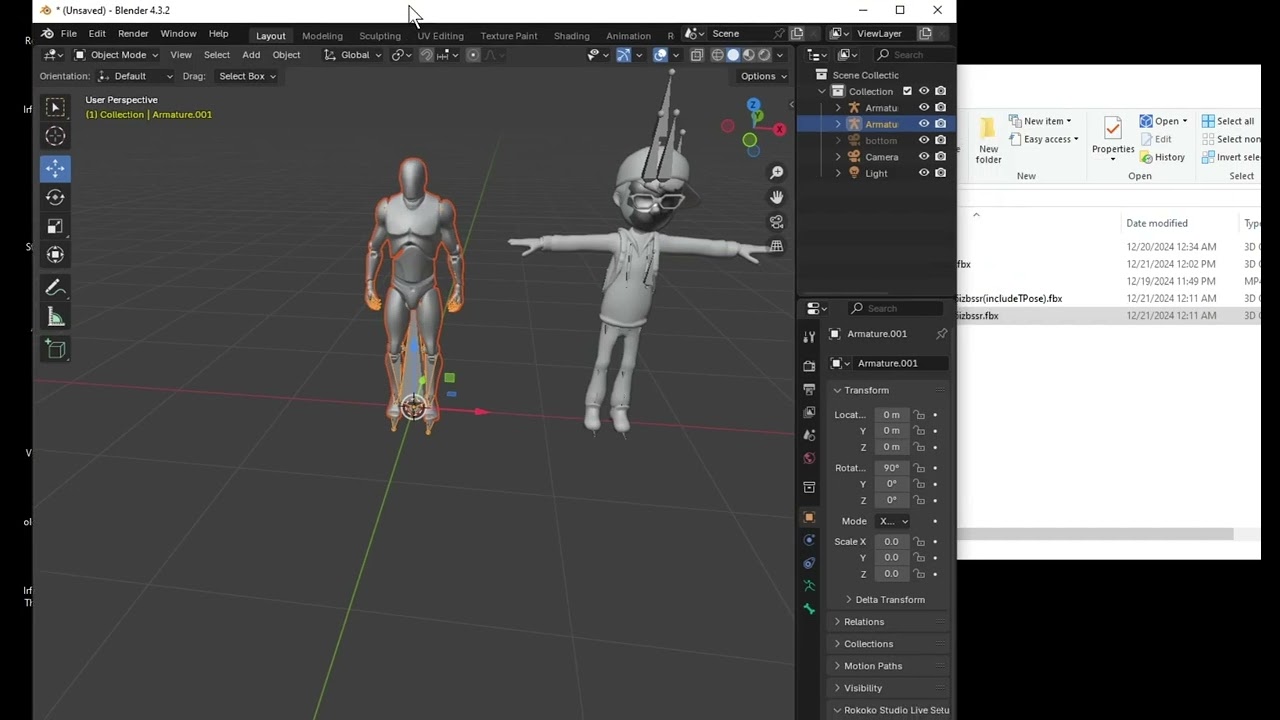
Task: Open the Object Mode dropdown
Action: (116, 55)
